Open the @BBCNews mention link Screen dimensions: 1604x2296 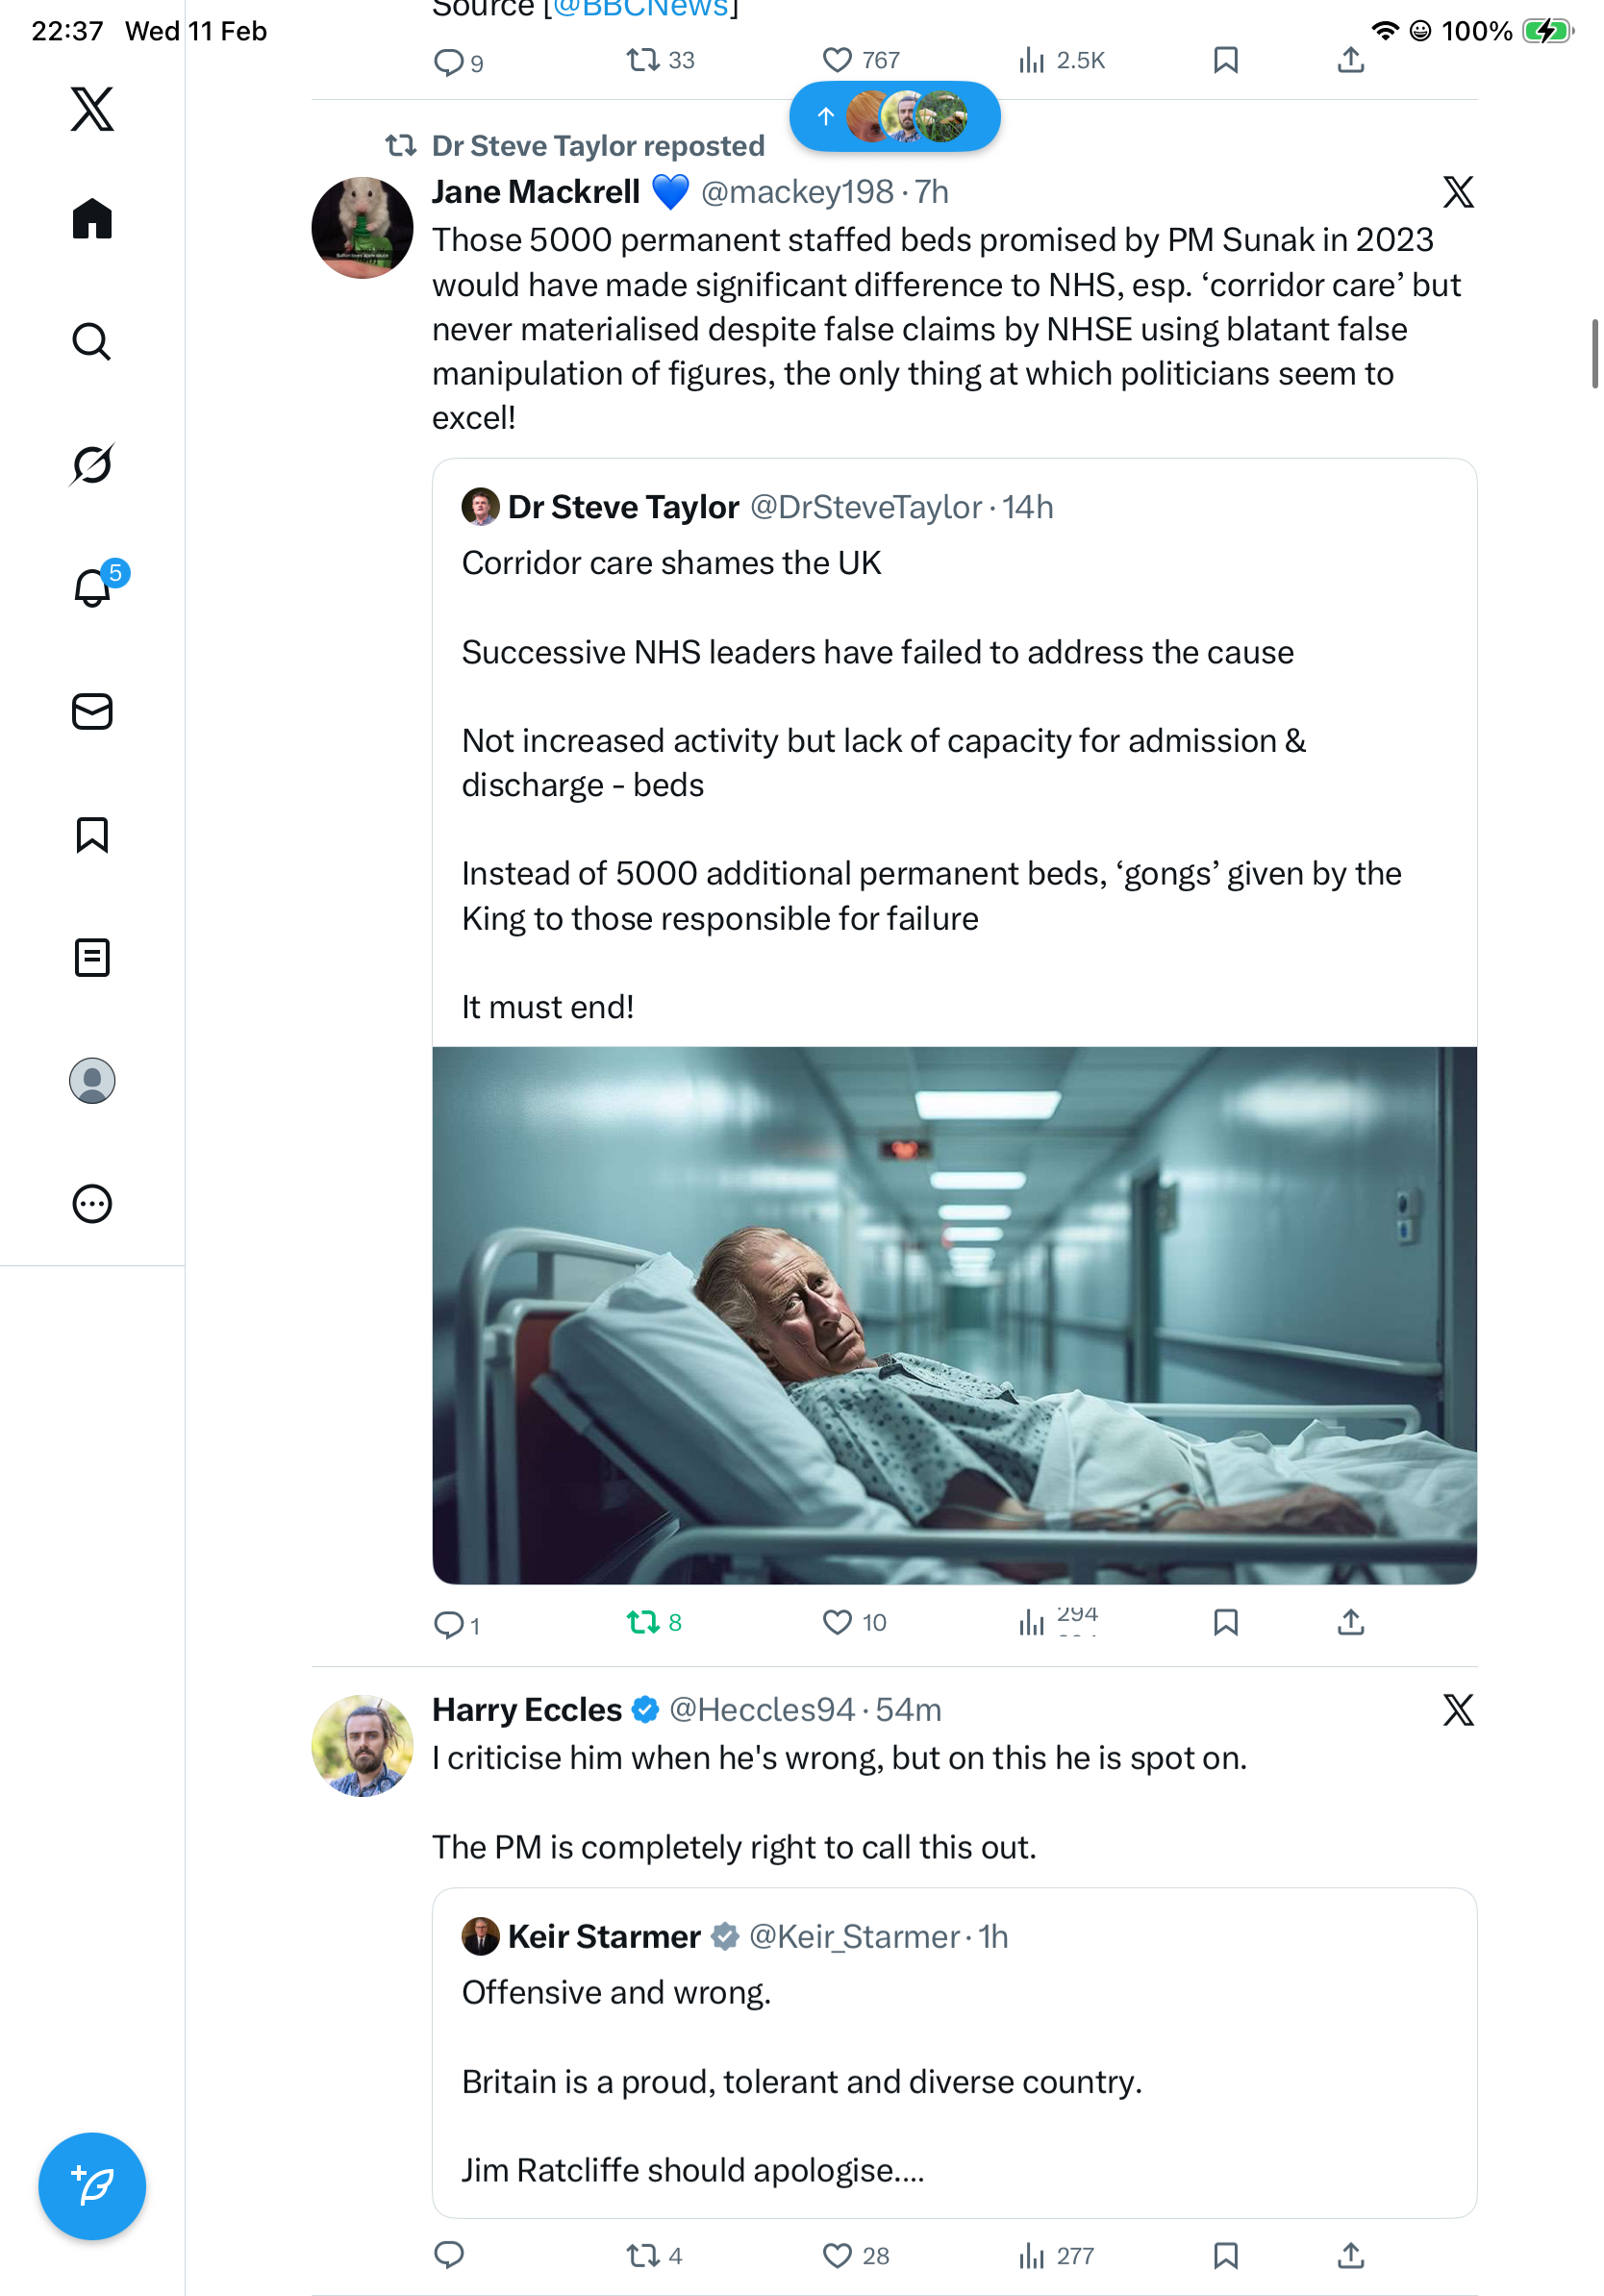coord(641,10)
